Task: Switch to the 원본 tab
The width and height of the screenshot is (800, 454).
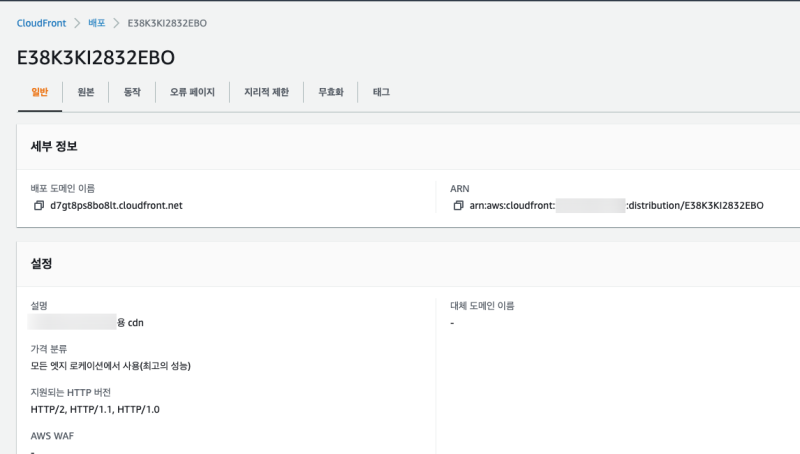Action: click(x=86, y=92)
